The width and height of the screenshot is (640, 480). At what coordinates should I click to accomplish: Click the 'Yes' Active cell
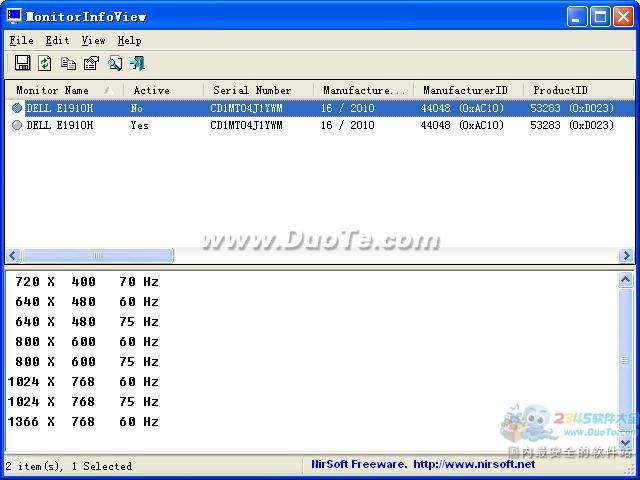(x=140, y=125)
